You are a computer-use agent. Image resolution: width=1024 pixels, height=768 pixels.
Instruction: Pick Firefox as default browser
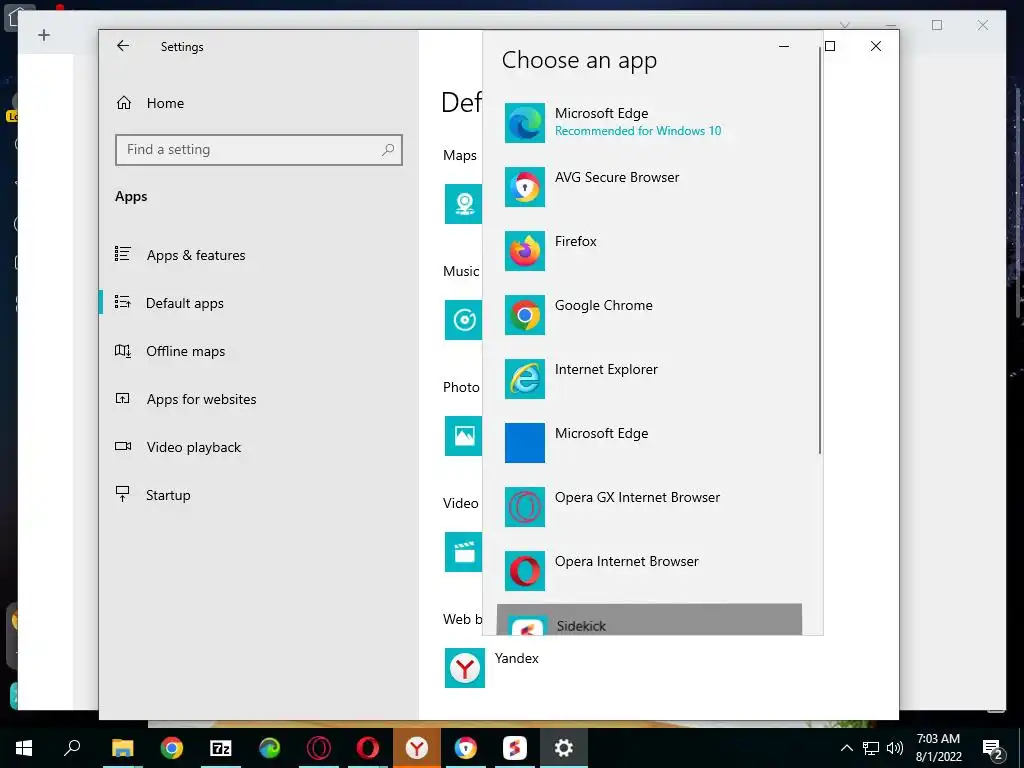[x=649, y=250]
